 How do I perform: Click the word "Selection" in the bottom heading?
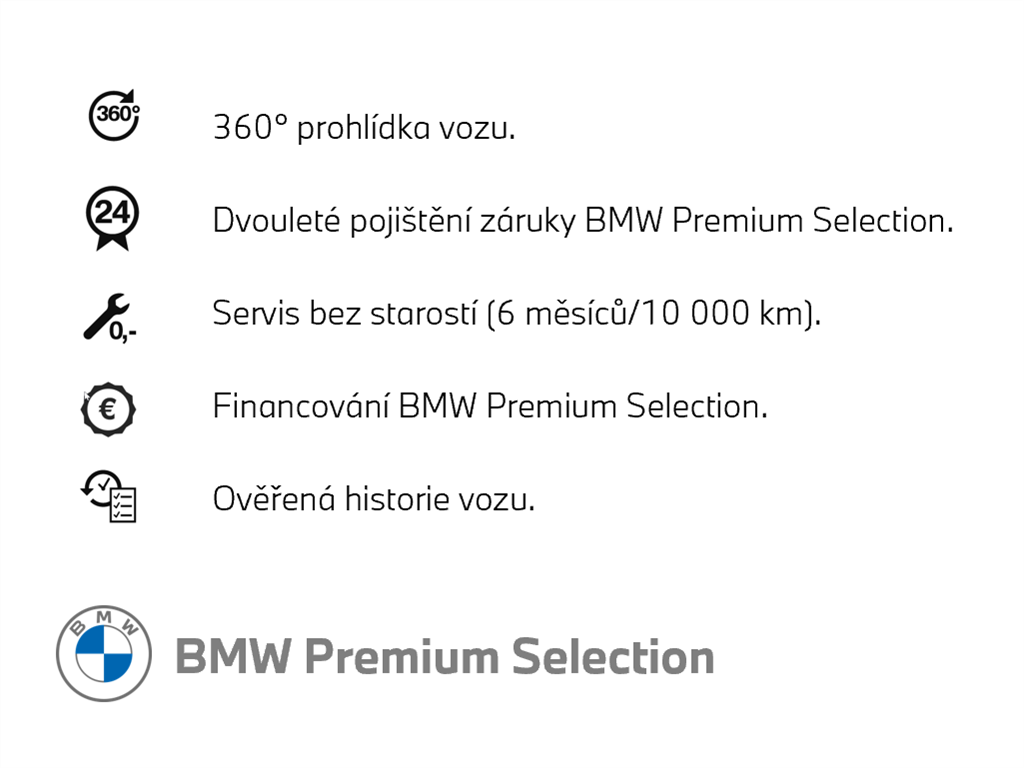(x=613, y=657)
